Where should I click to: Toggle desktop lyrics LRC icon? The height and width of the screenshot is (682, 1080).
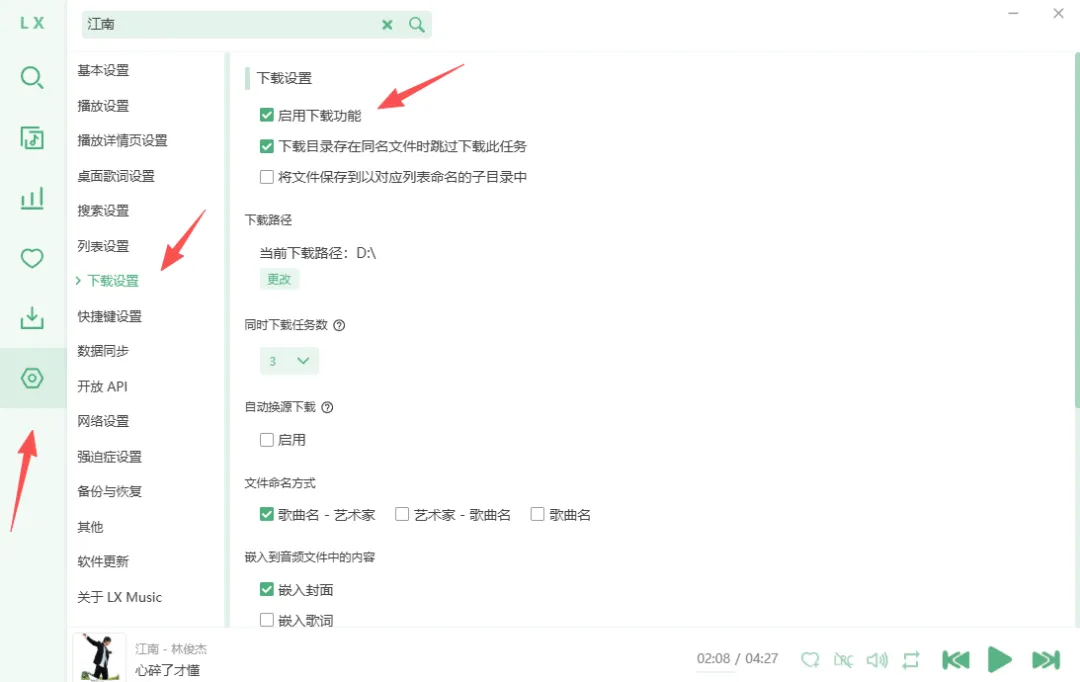pos(843,660)
